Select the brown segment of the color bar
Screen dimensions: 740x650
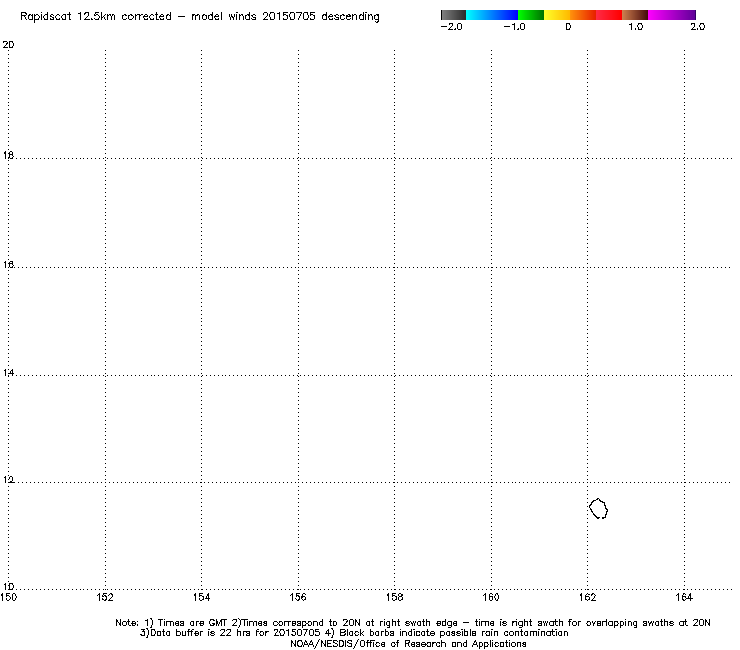pos(635,15)
